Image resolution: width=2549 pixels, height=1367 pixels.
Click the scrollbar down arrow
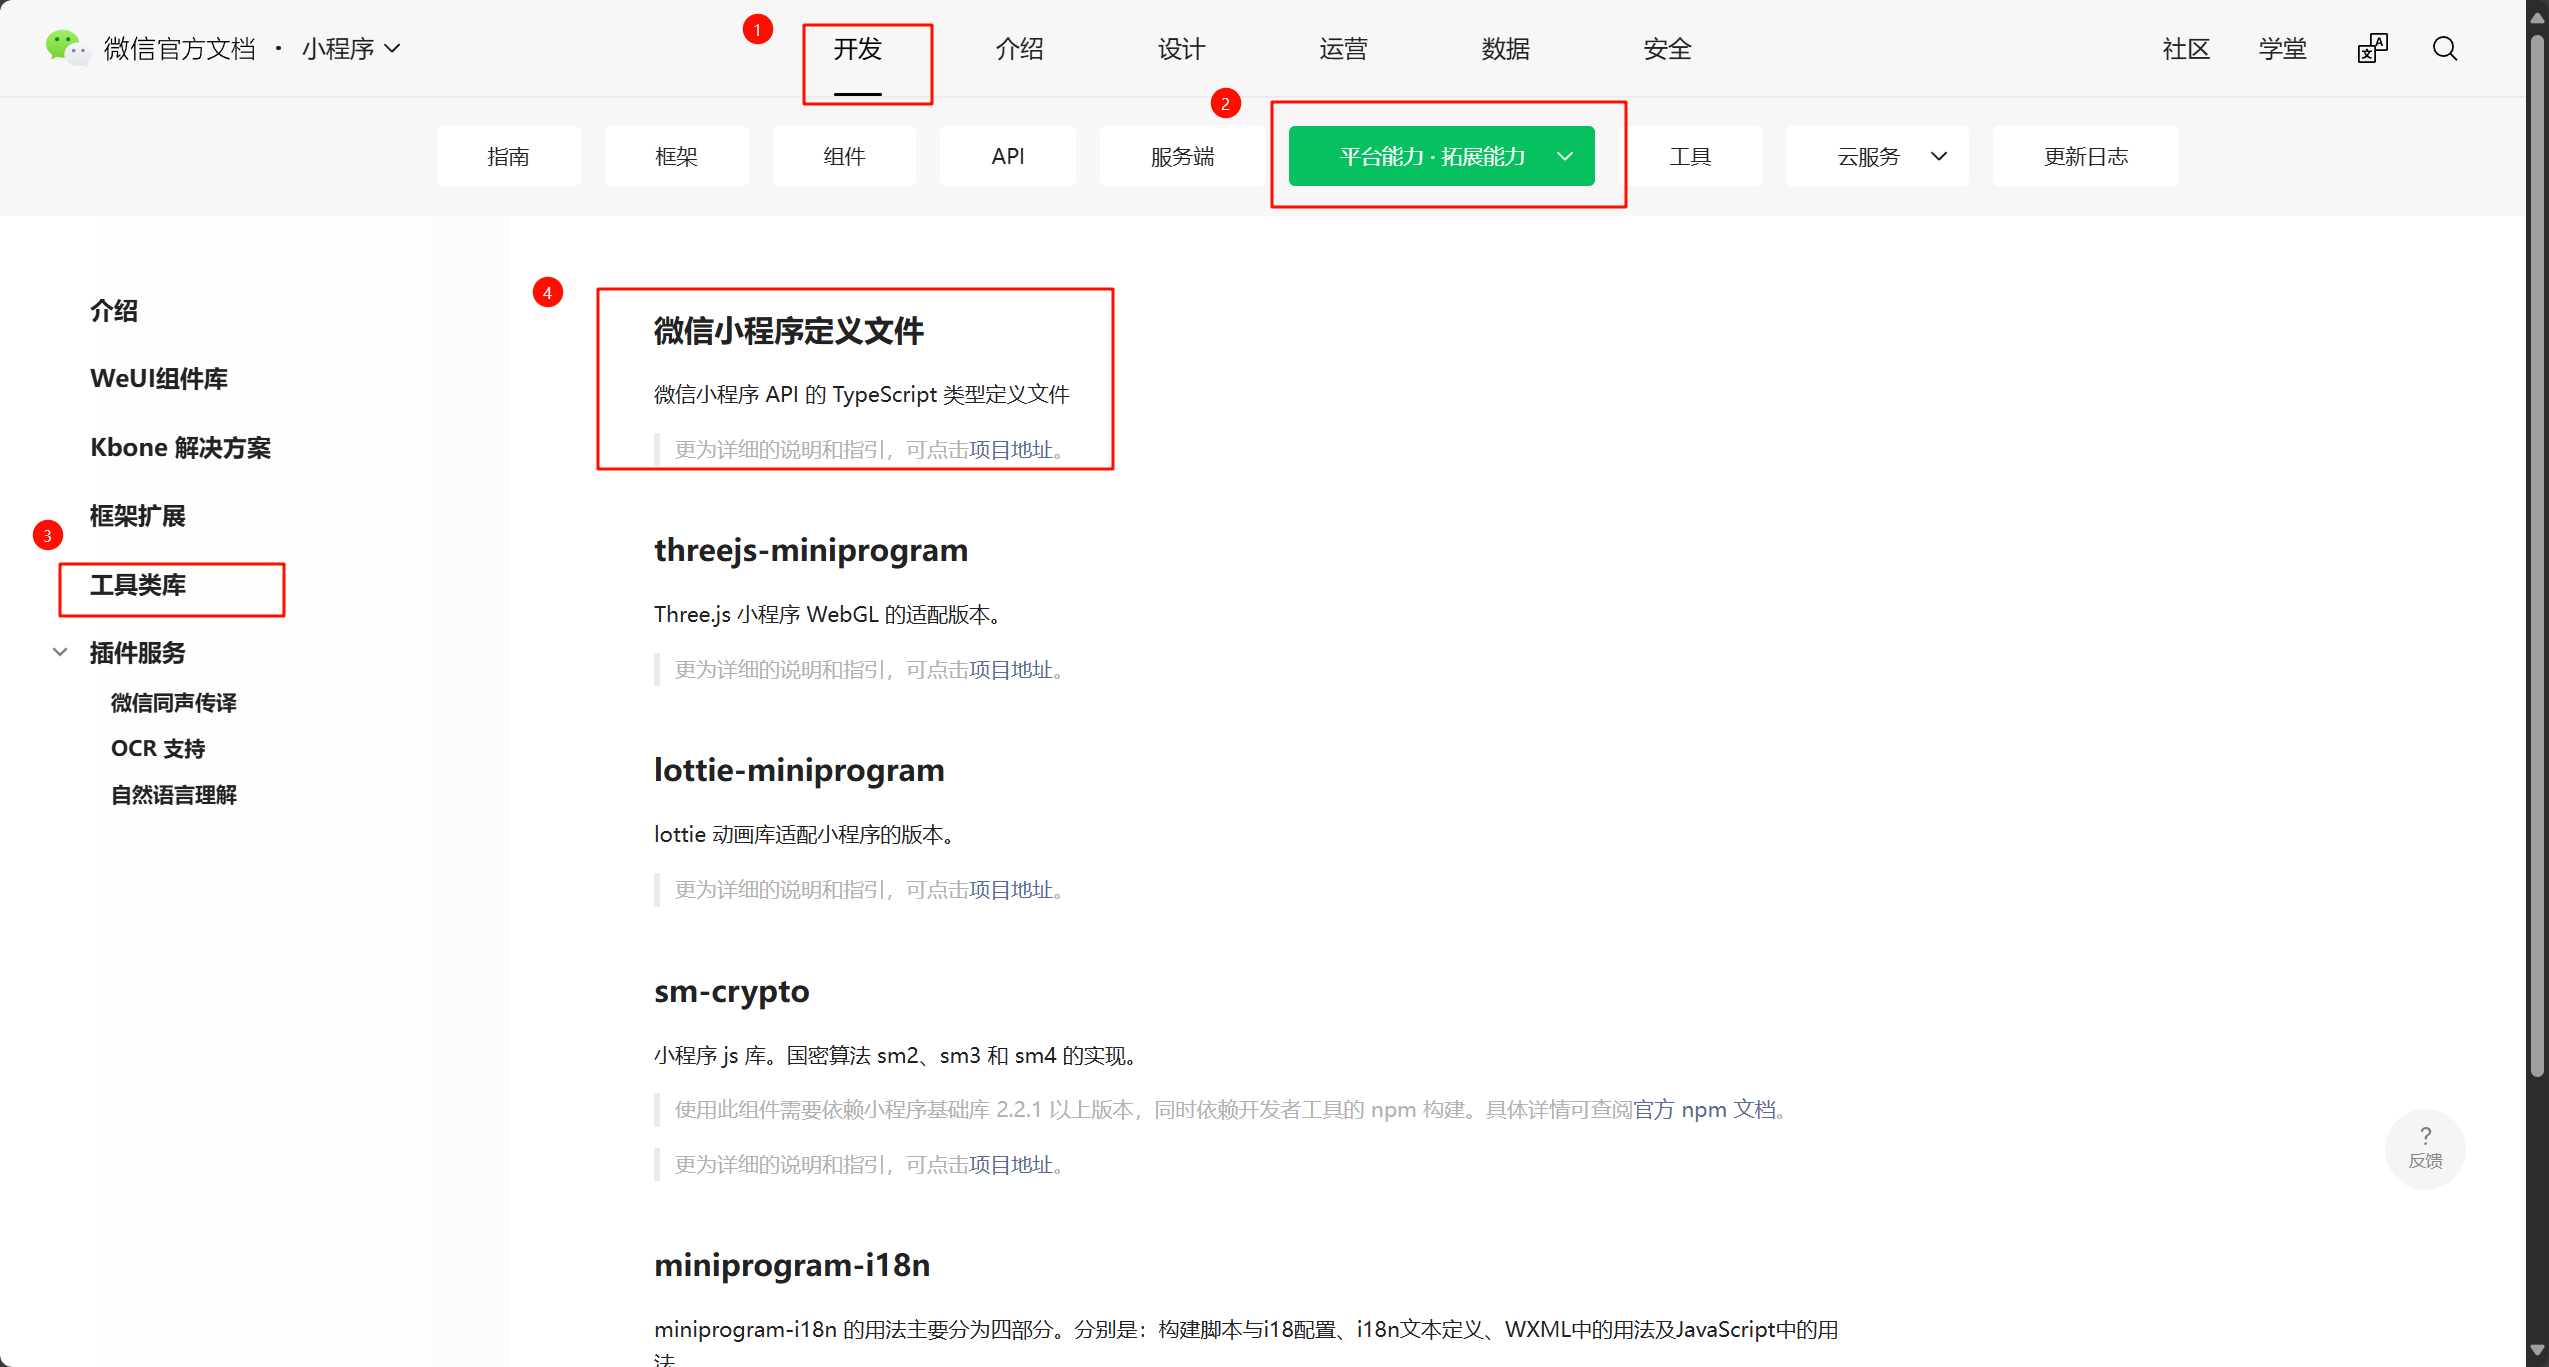coord(2537,1351)
